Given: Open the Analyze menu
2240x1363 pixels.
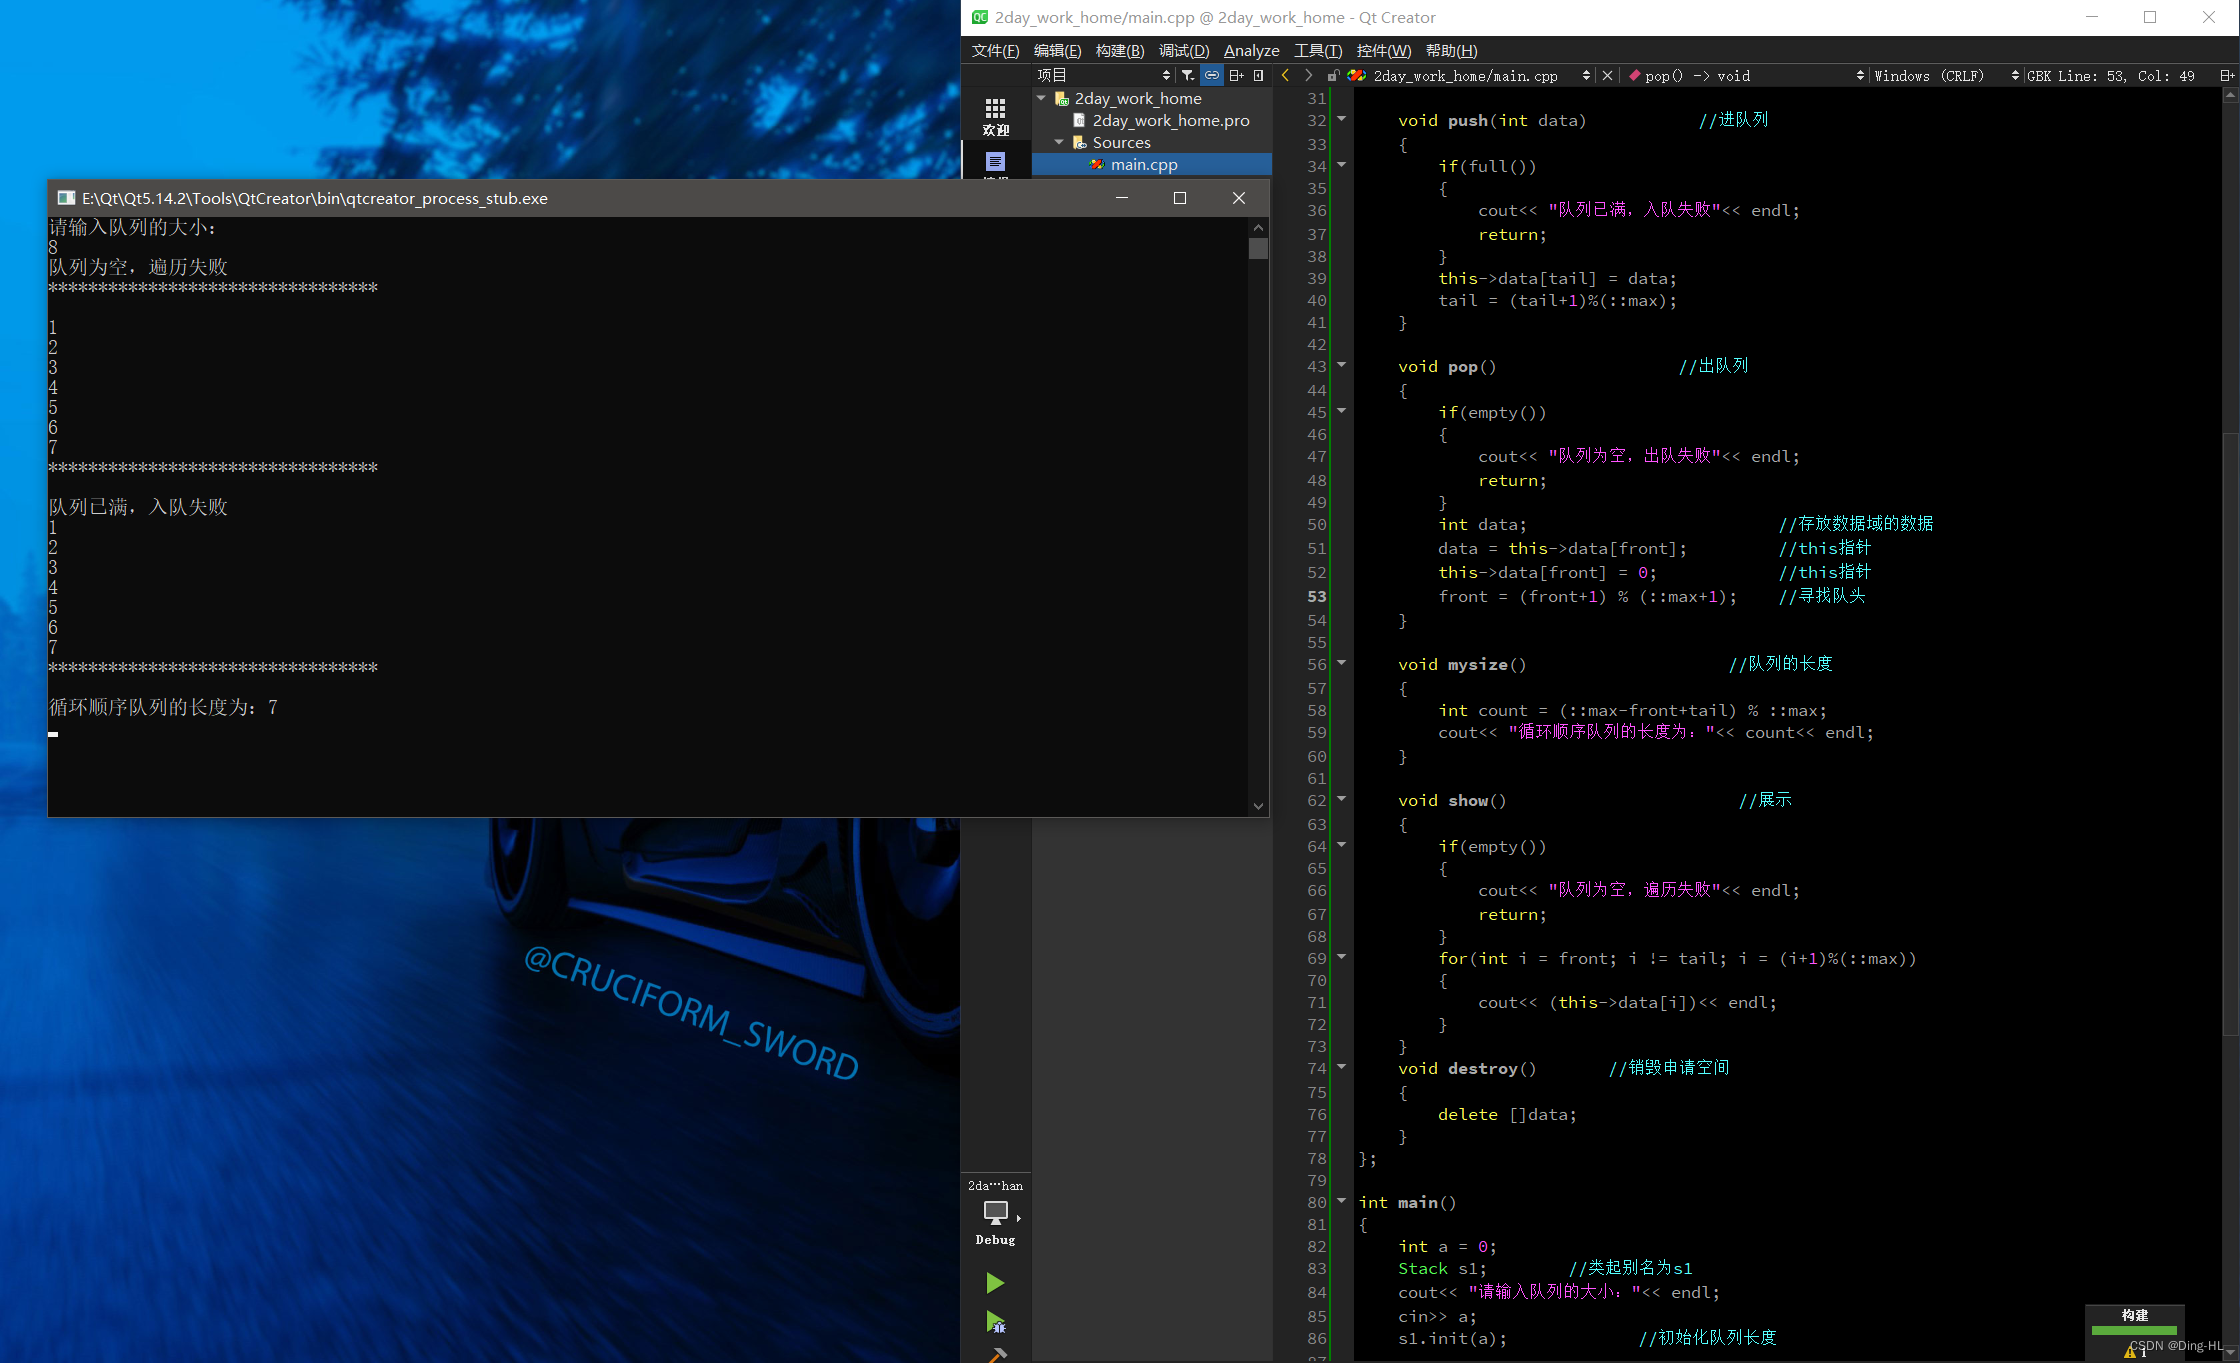Looking at the screenshot, I should pyautogui.click(x=1251, y=51).
